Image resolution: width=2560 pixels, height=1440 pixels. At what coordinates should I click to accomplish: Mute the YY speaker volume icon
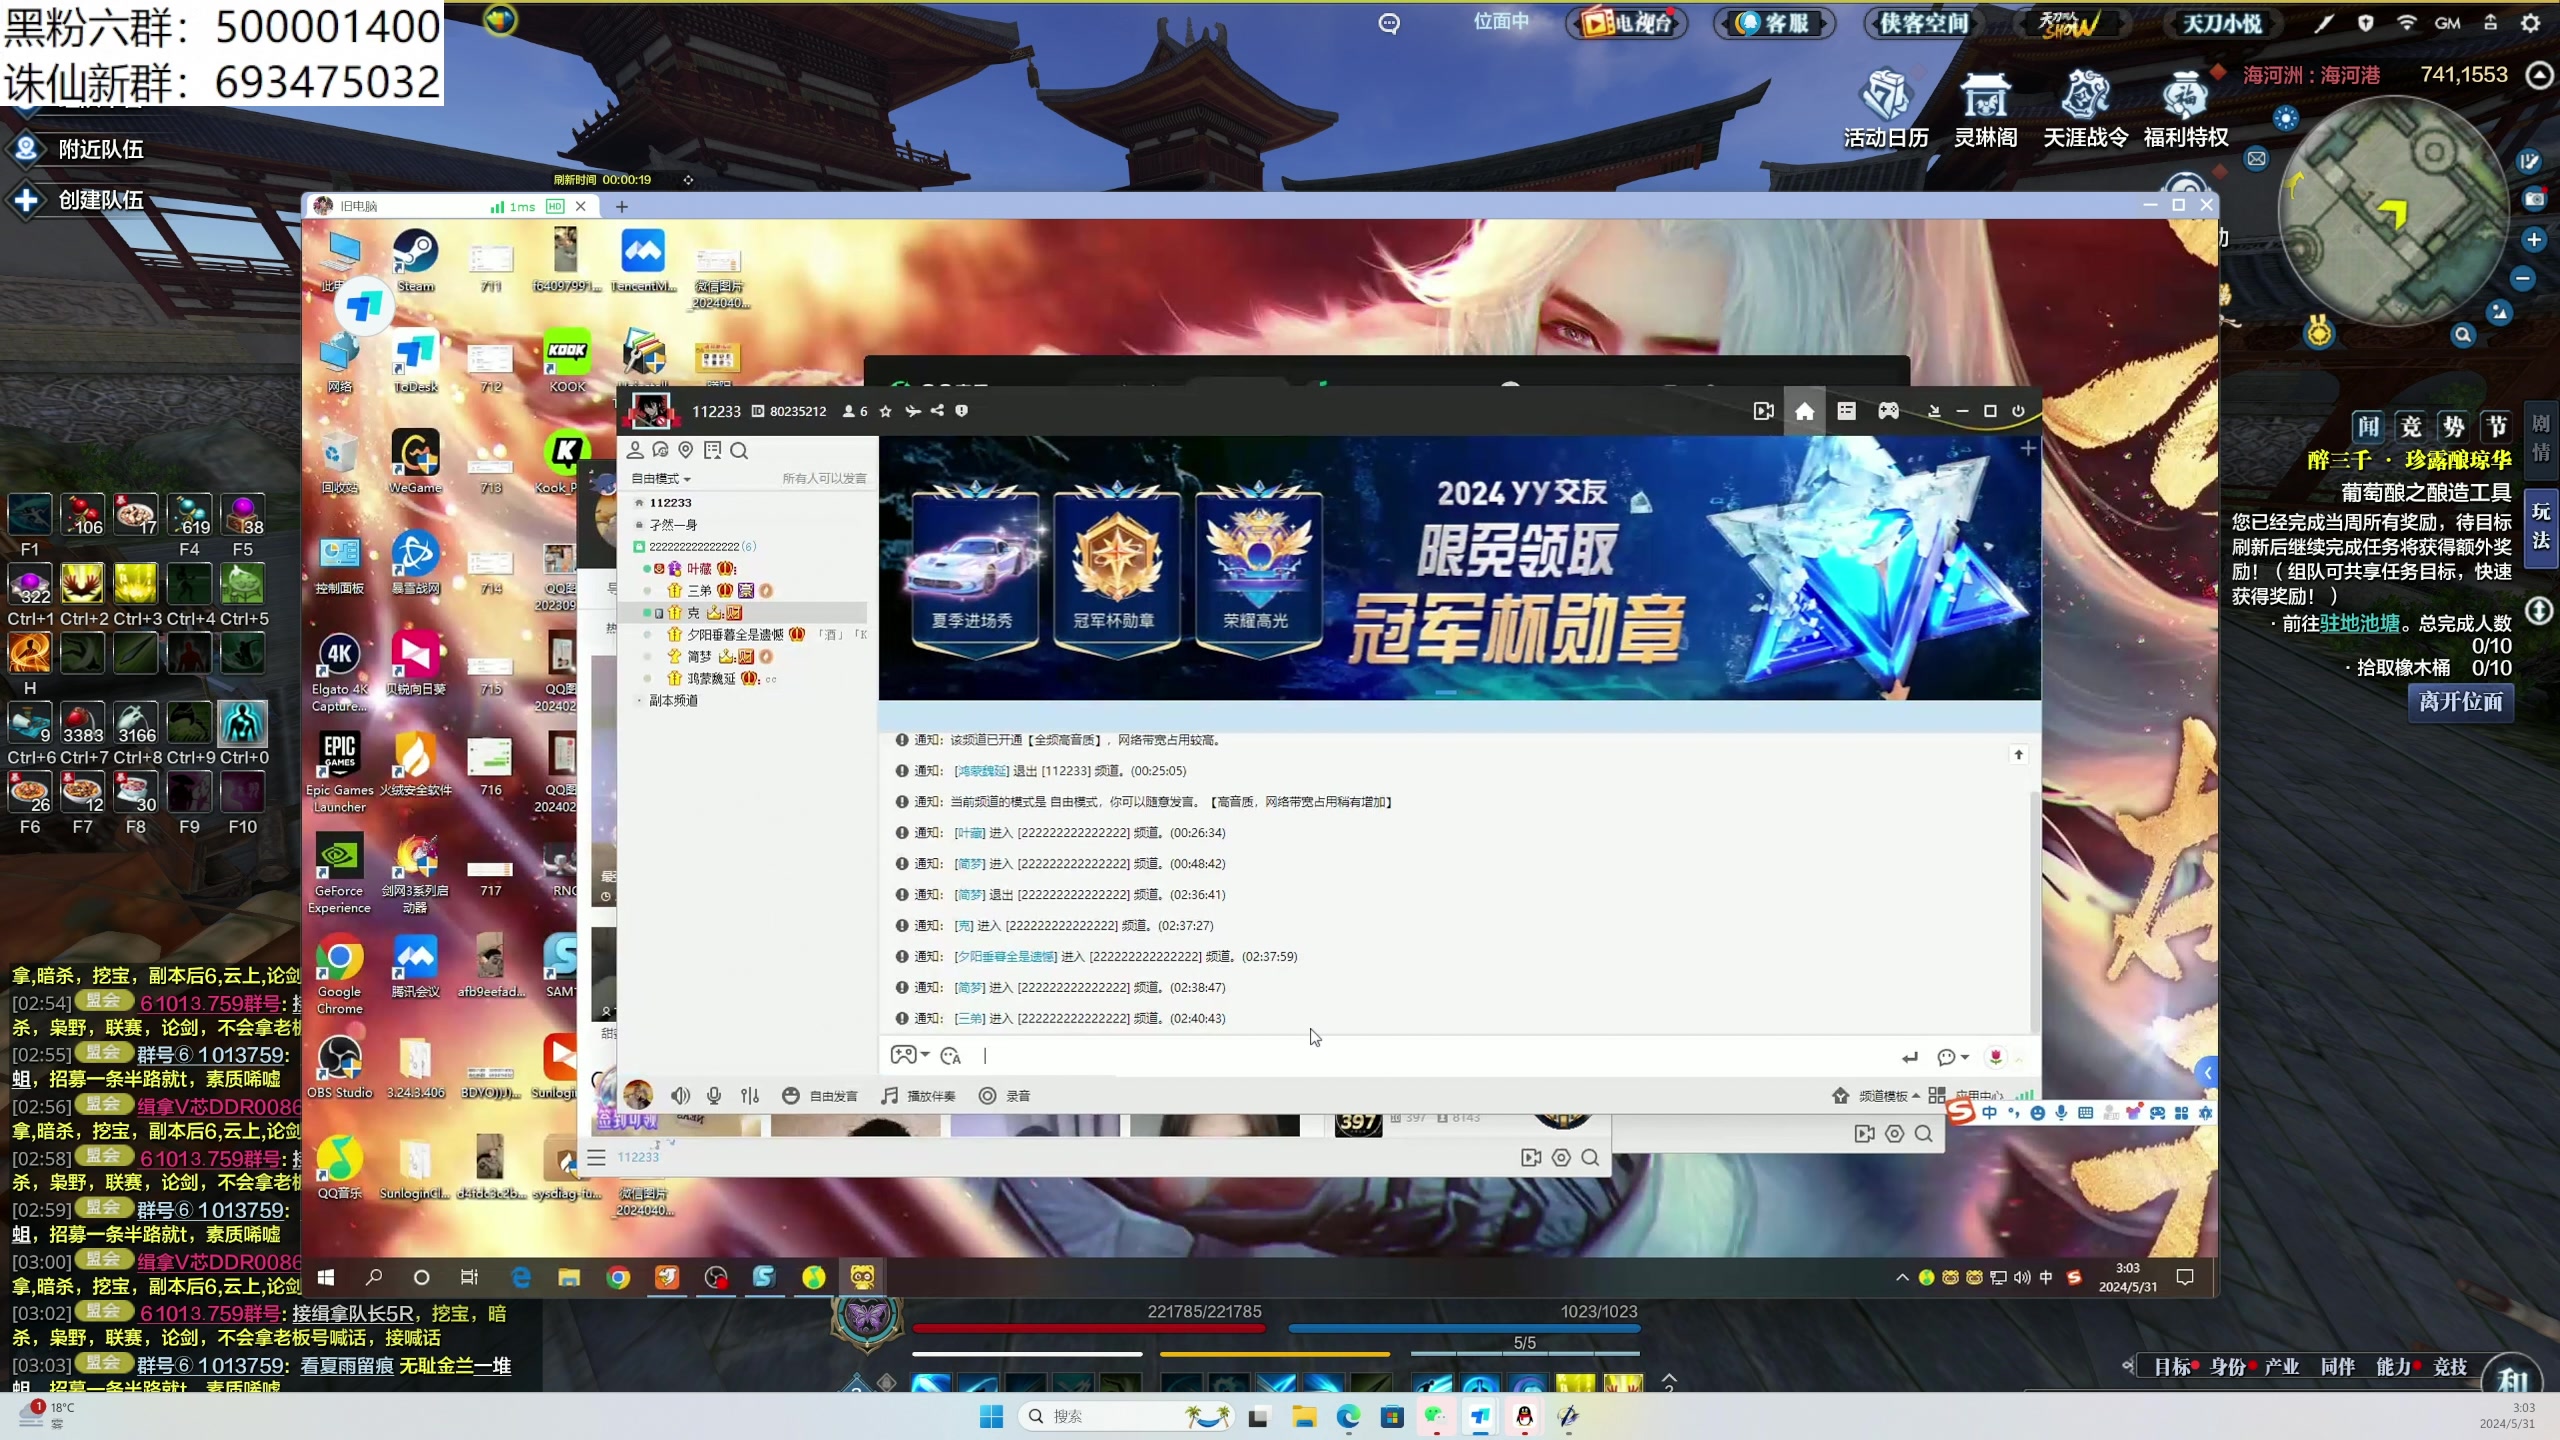tap(680, 1096)
